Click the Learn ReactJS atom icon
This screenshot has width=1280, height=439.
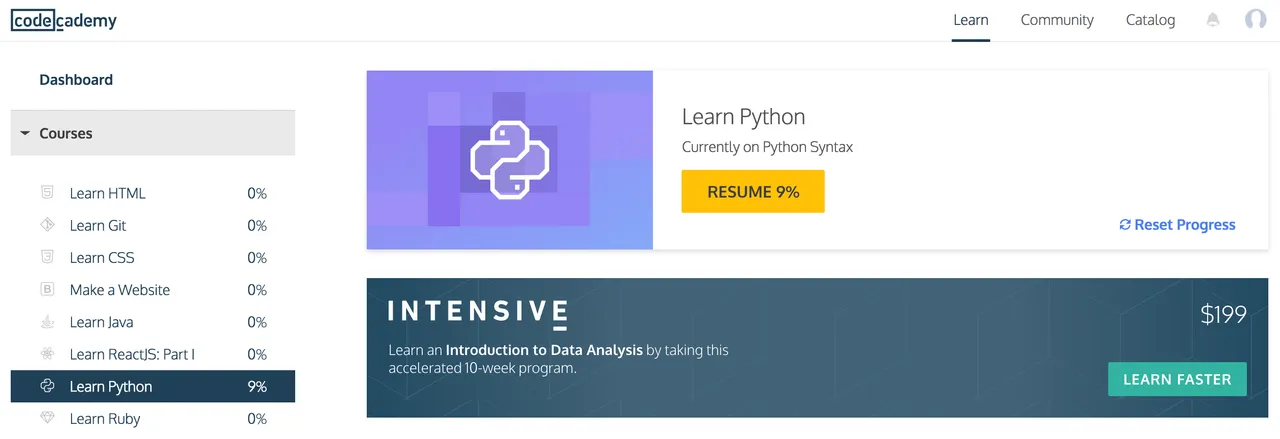click(x=46, y=354)
